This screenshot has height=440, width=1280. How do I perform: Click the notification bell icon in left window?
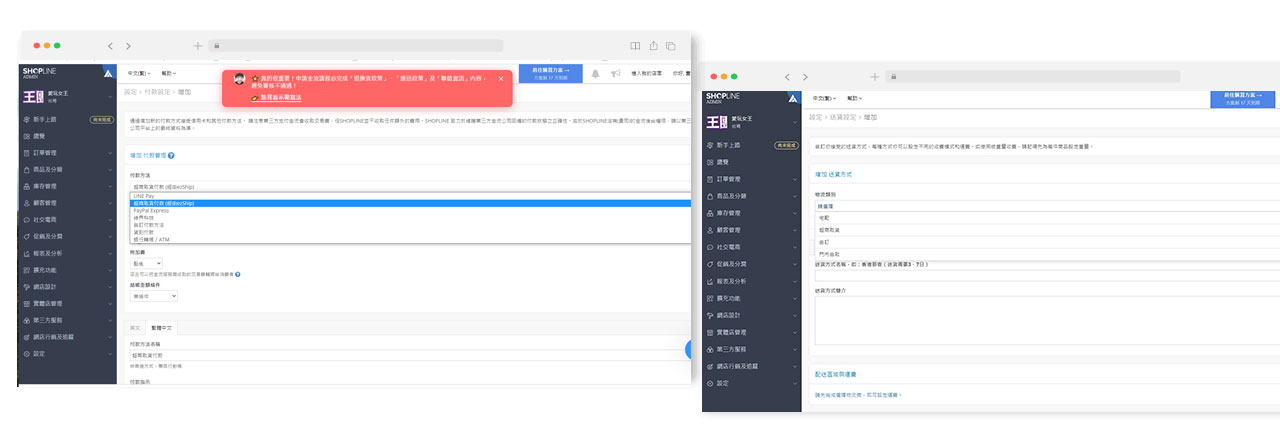point(596,74)
